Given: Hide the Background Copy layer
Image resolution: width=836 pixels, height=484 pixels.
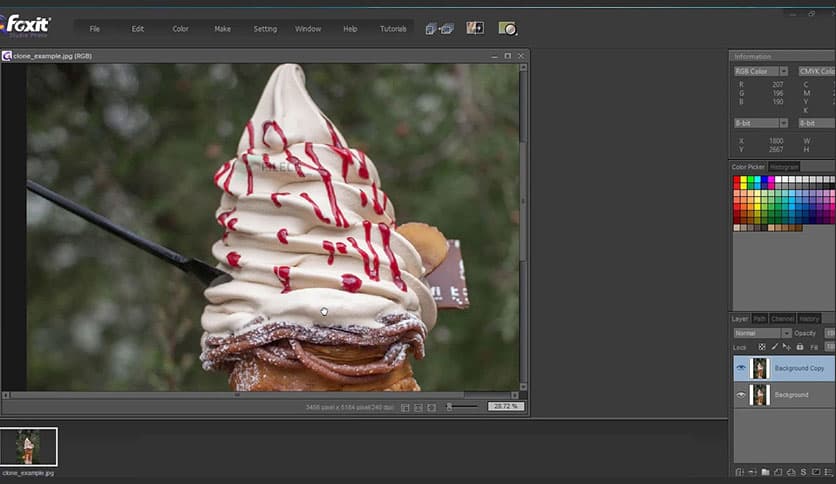Looking at the screenshot, I should click(x=741, y=368).
